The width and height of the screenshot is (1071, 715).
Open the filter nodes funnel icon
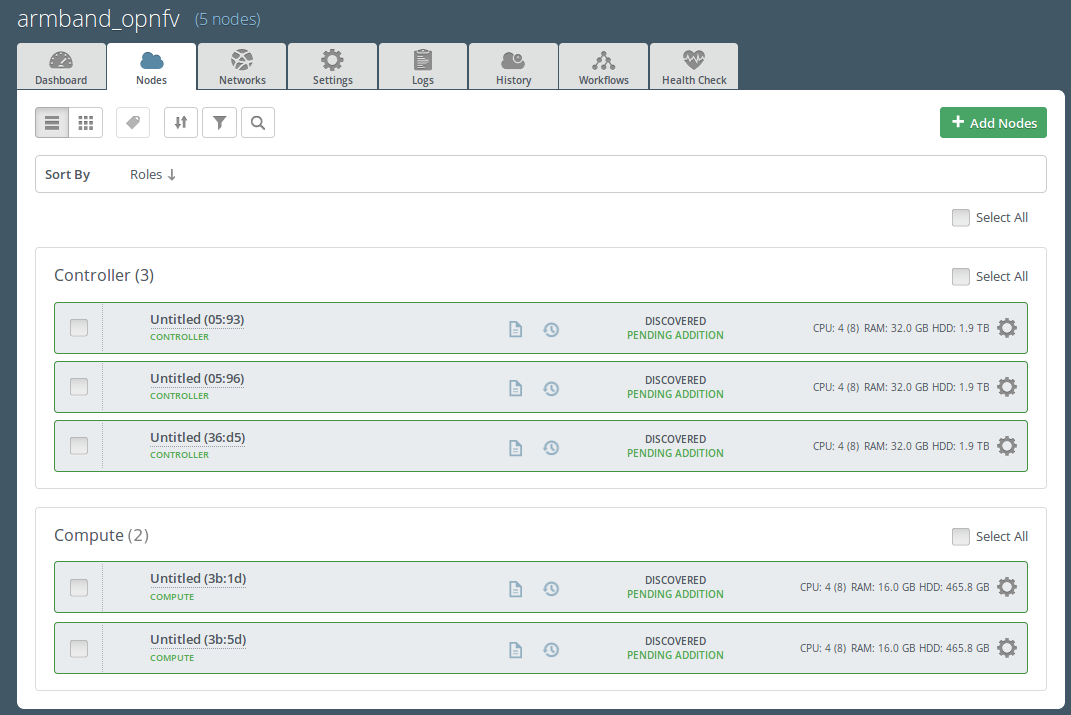coord(219,123)
